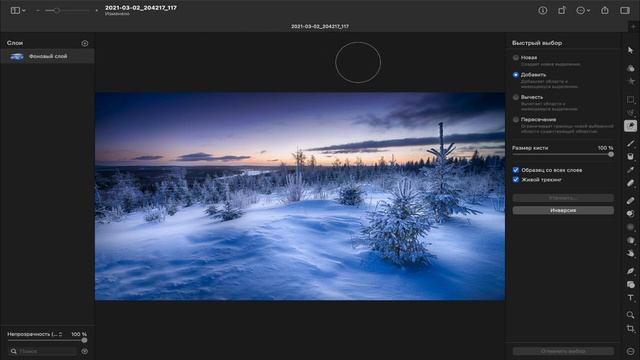Screen dimensions: 640x360
Task: Select the Paint brush tool
Action: coord(631,143)
